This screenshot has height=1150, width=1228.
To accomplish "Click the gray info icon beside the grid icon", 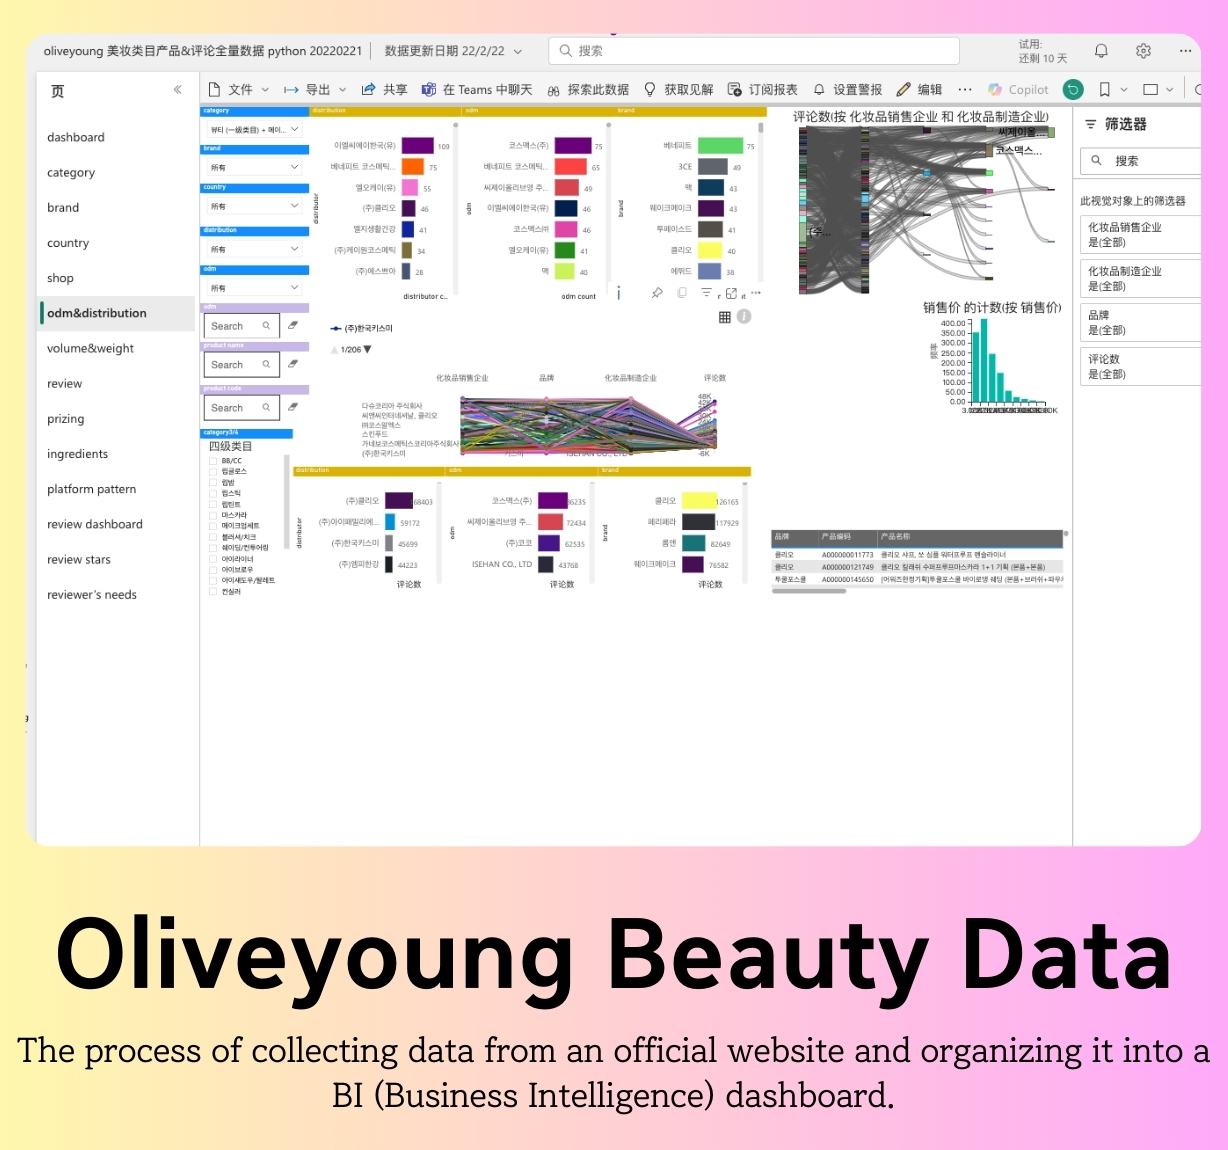I will click(744, 317).
